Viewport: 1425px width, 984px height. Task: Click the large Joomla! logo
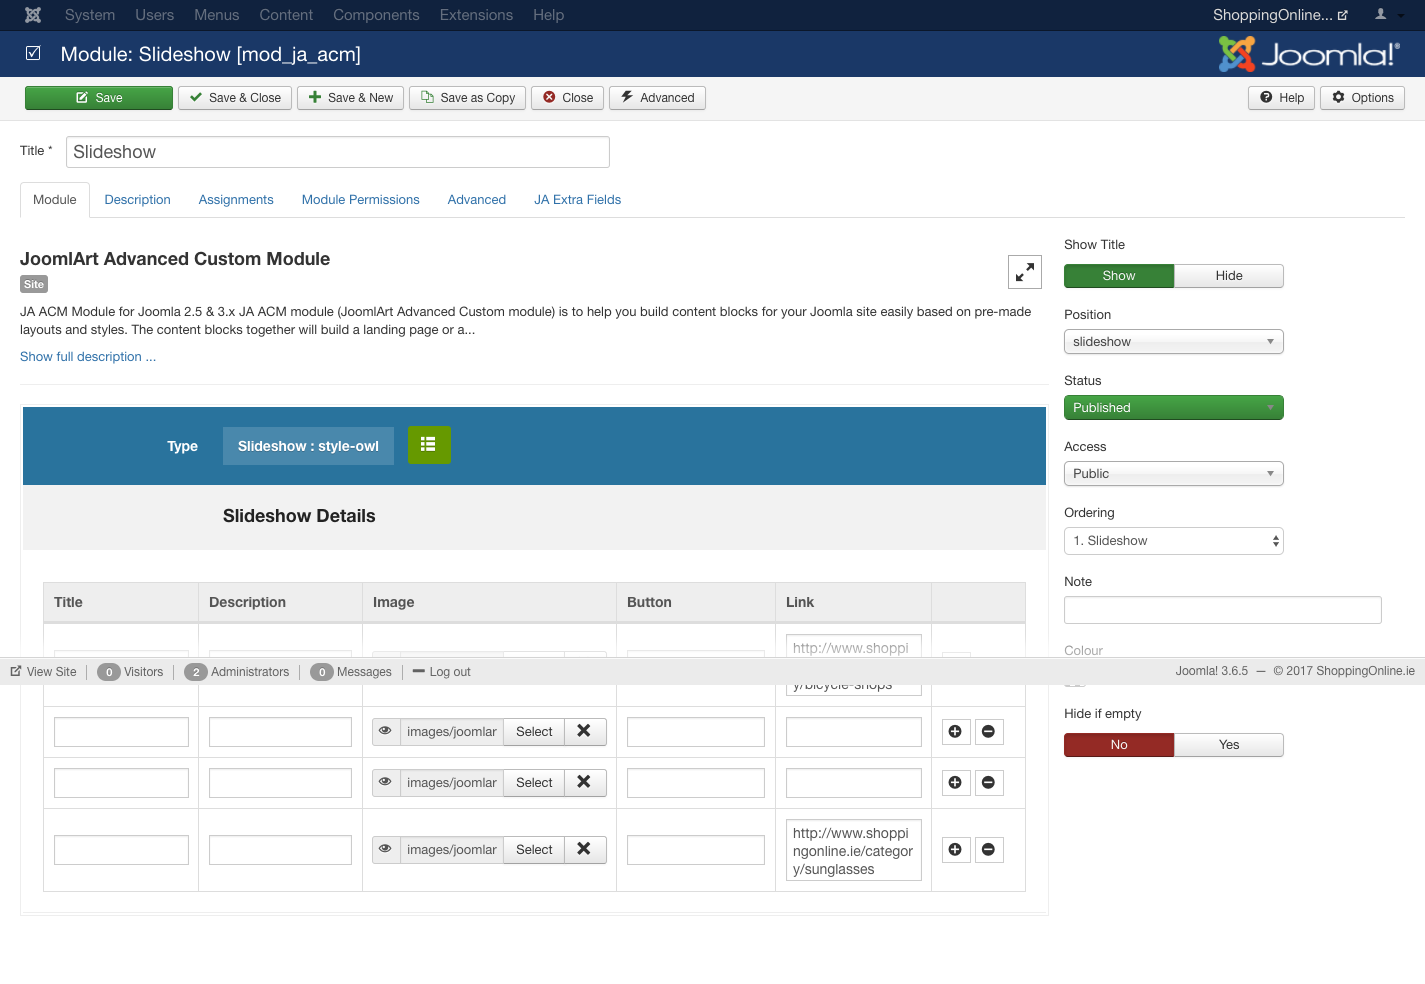click(1308, 54)
